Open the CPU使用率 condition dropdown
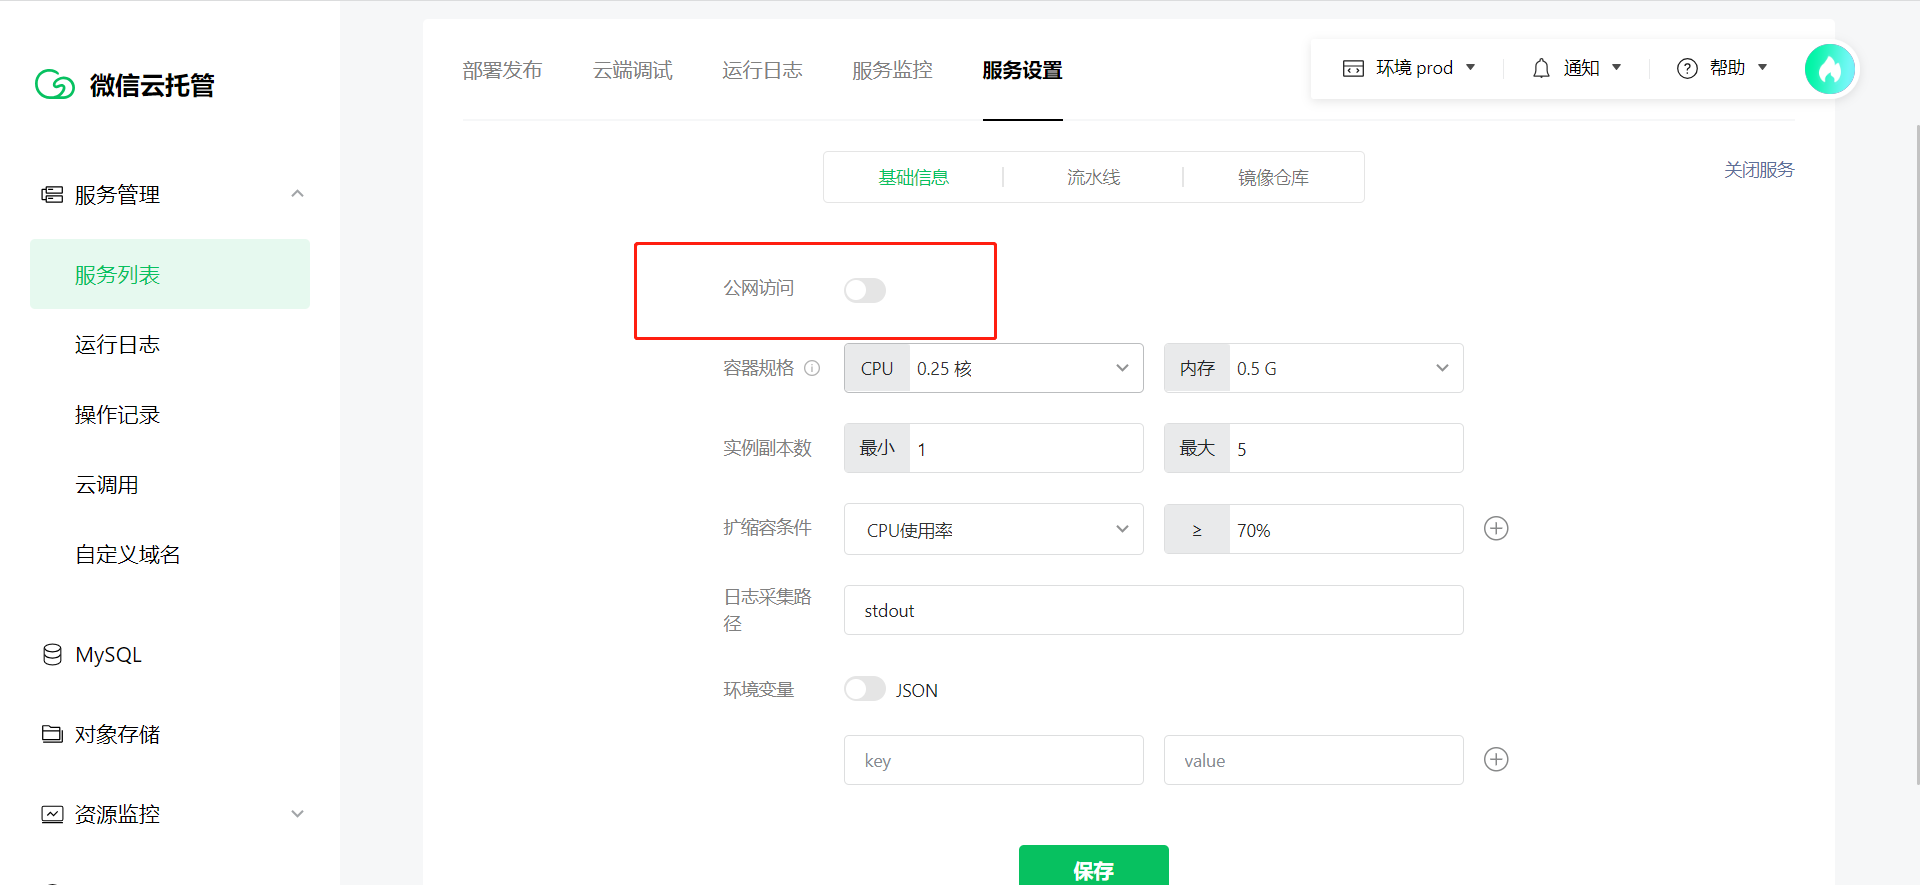The width and height of the screenshot is (1920, 885). (993, 529)
